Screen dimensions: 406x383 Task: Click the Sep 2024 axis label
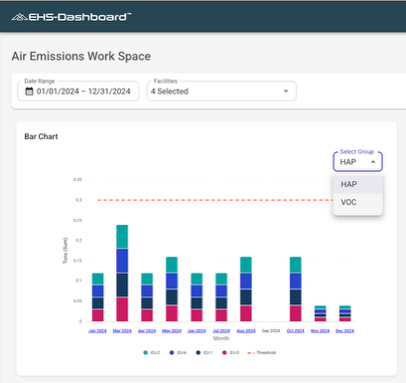pyautogui.click(x=271, y=331)
